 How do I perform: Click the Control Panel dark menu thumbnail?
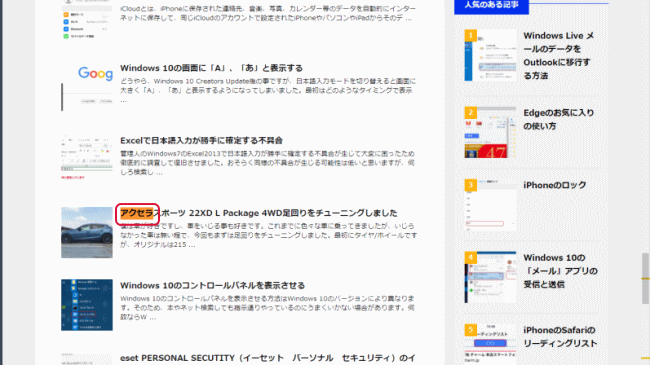[87, 305]
